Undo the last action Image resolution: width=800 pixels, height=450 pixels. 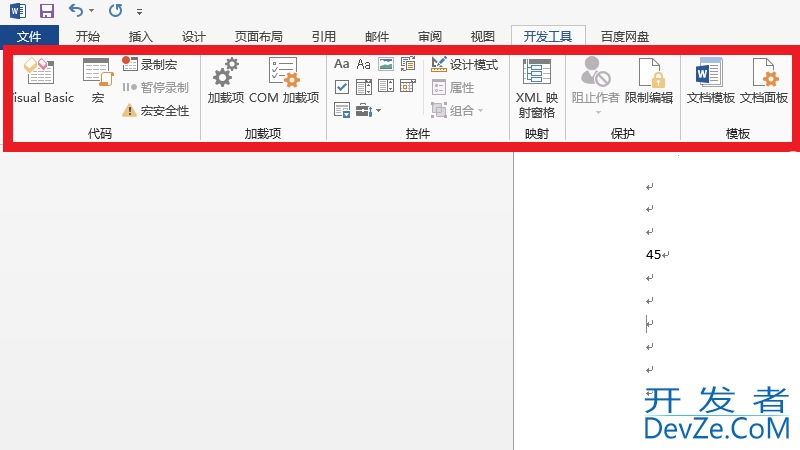click(x=76, y=10)
